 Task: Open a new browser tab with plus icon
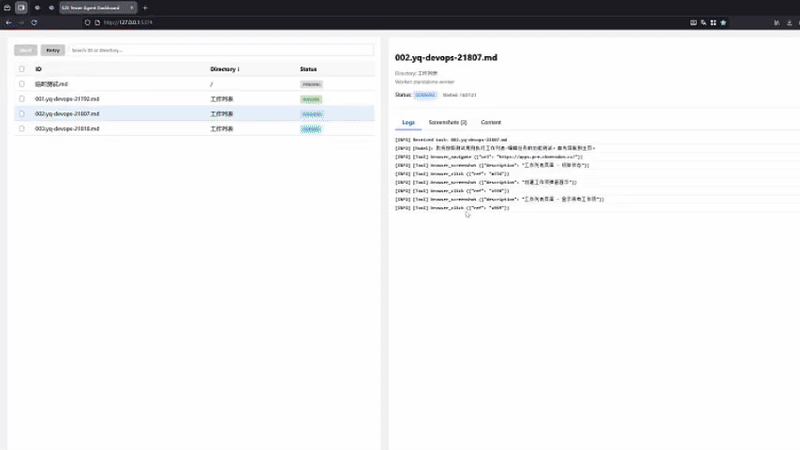[x=145, y=7]
